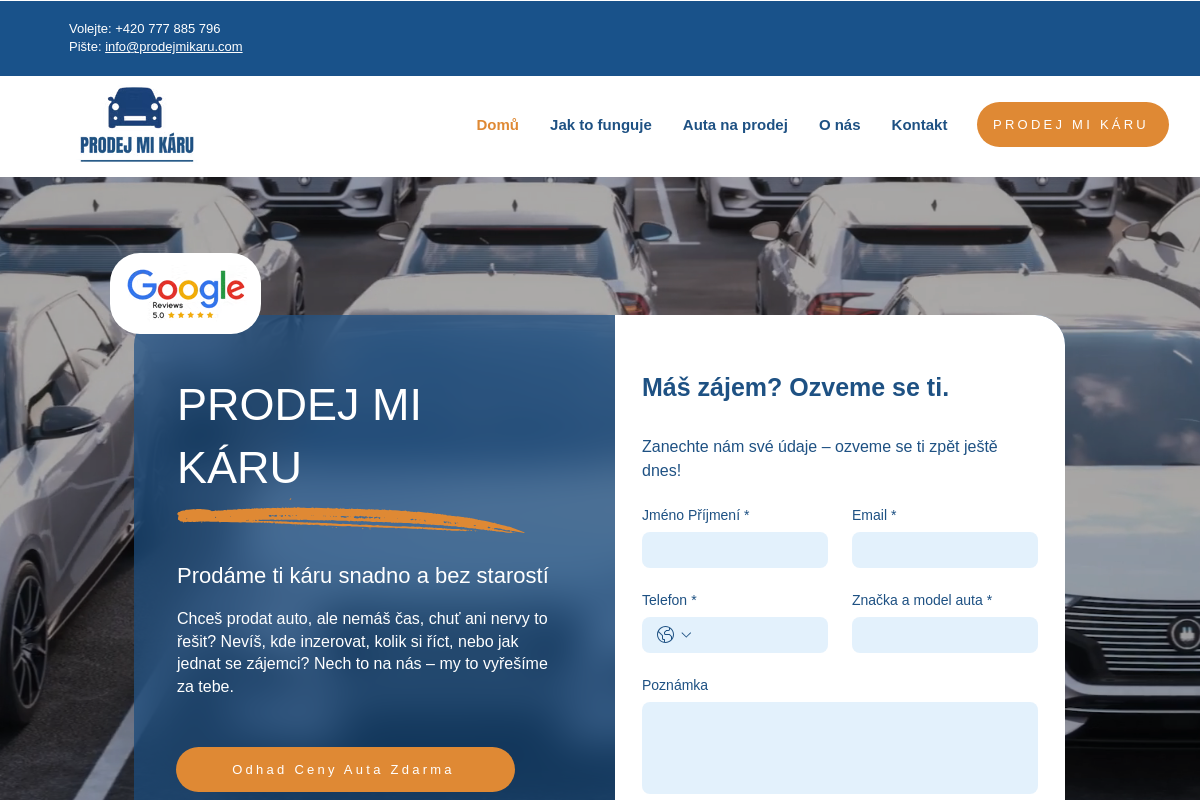1200x800 pixels.
Task: Open the Jak to funguje page
Action: [601, 125]
